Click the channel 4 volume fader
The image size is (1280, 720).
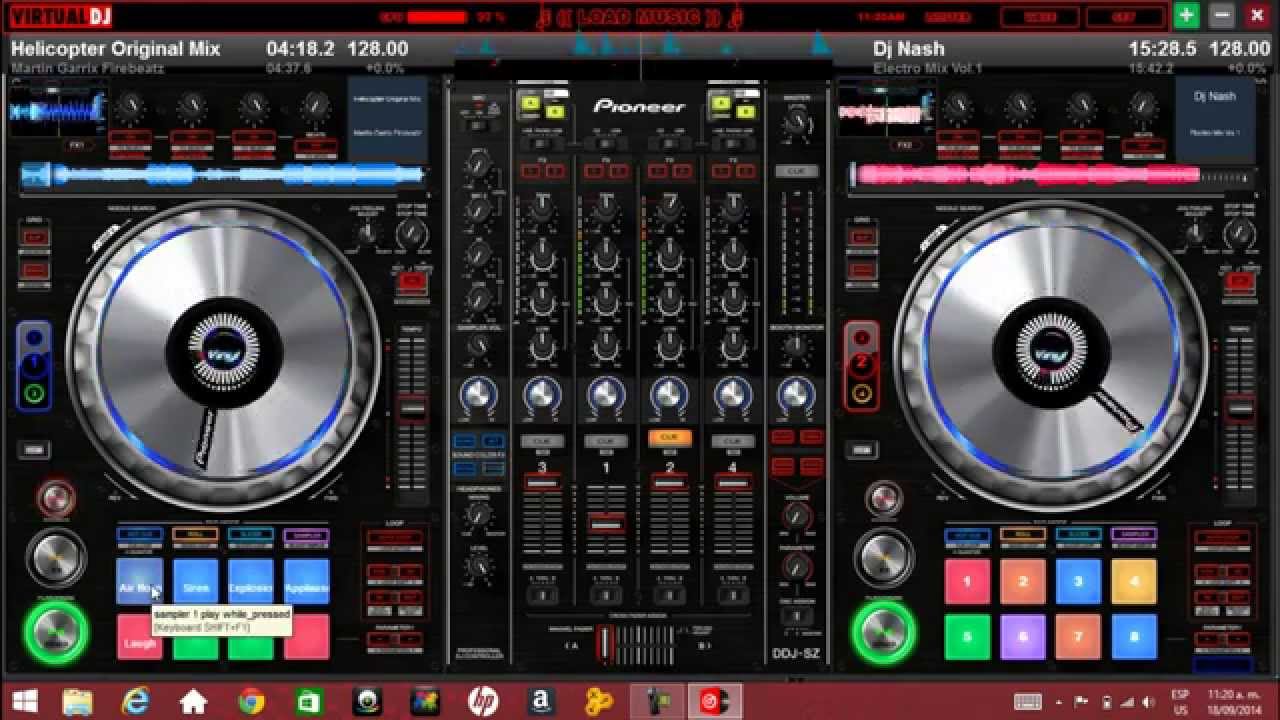click(732, 484)
